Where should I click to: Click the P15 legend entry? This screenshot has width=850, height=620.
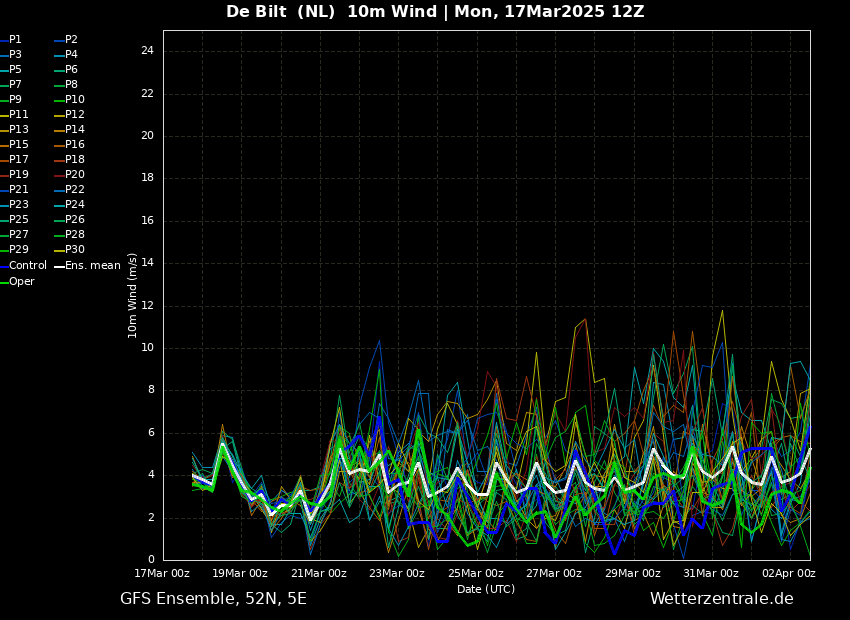pyautogui.click(x=19, y=145)
